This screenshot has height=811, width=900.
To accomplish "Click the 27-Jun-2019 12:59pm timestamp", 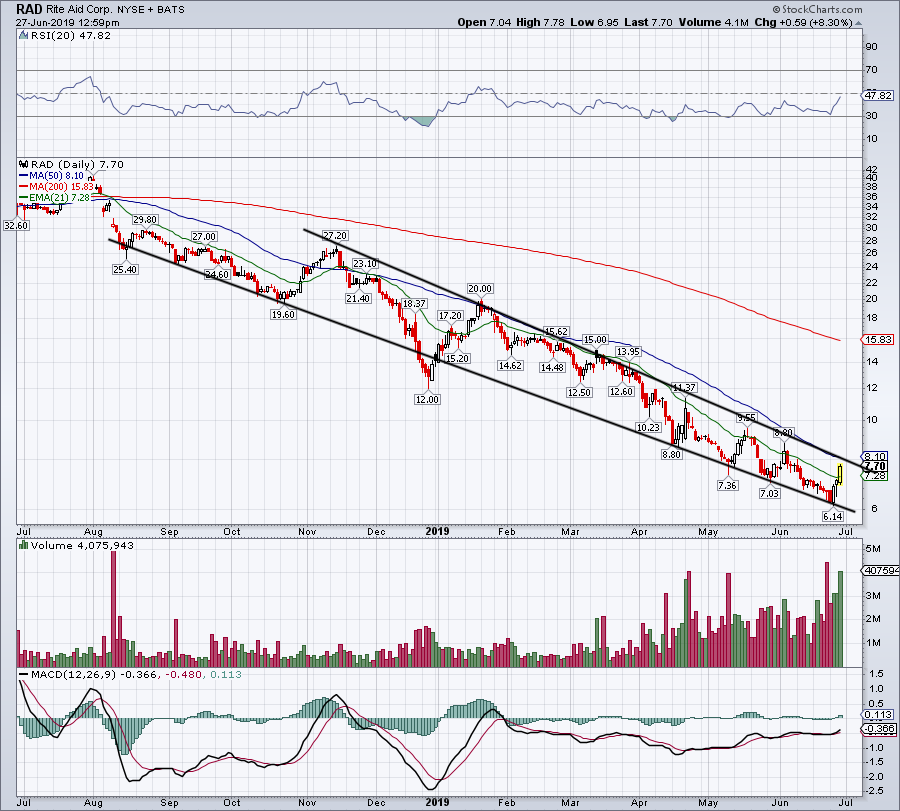I will click(x=68, y=23).
